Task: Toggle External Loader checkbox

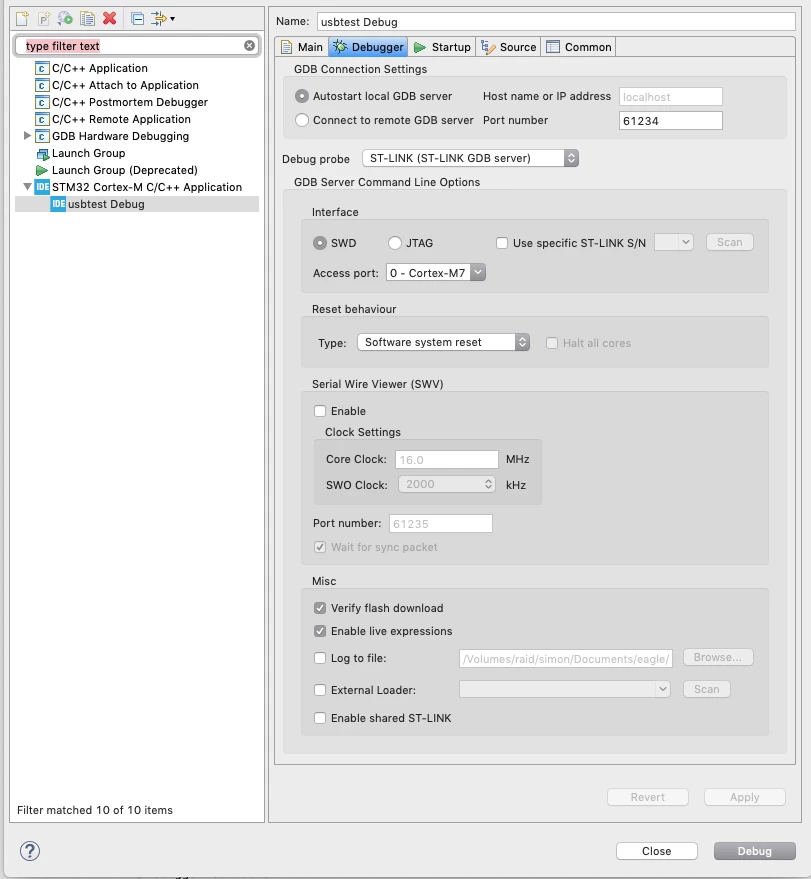Action: point(319,690)
